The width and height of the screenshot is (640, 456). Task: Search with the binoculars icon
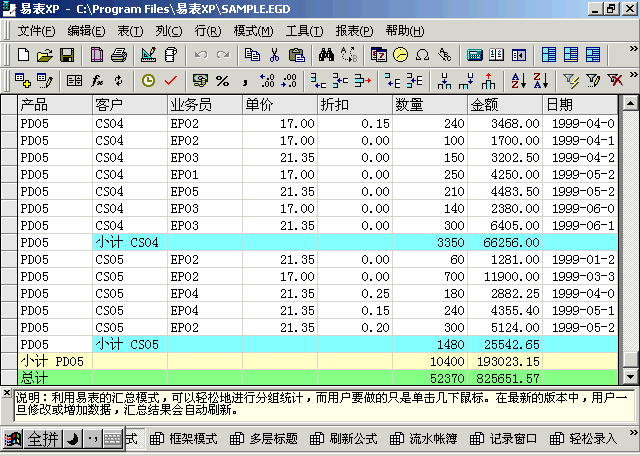[x=327, y=55]
